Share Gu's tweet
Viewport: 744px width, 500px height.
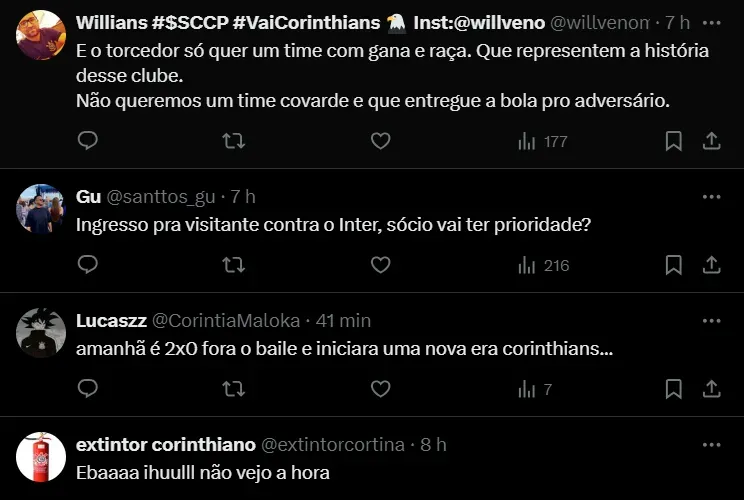click(711, 265)
